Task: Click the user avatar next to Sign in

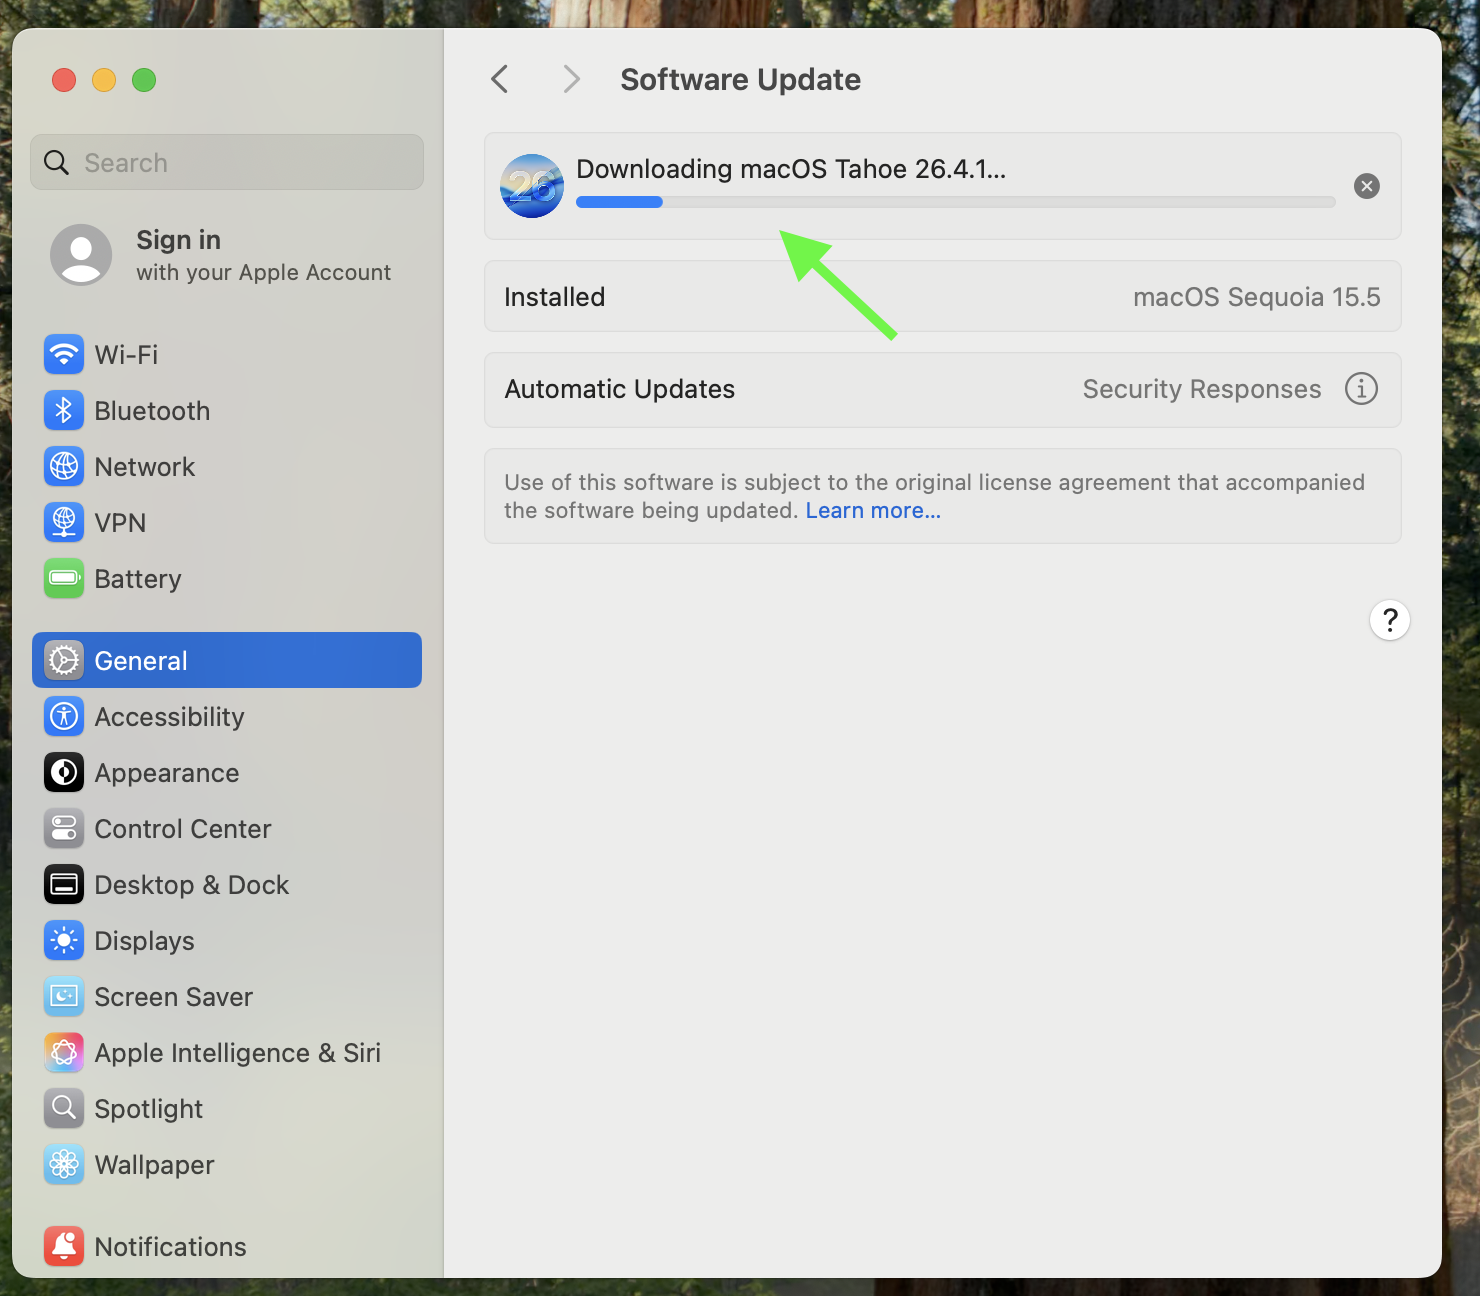Action: [x=81, y=255]
